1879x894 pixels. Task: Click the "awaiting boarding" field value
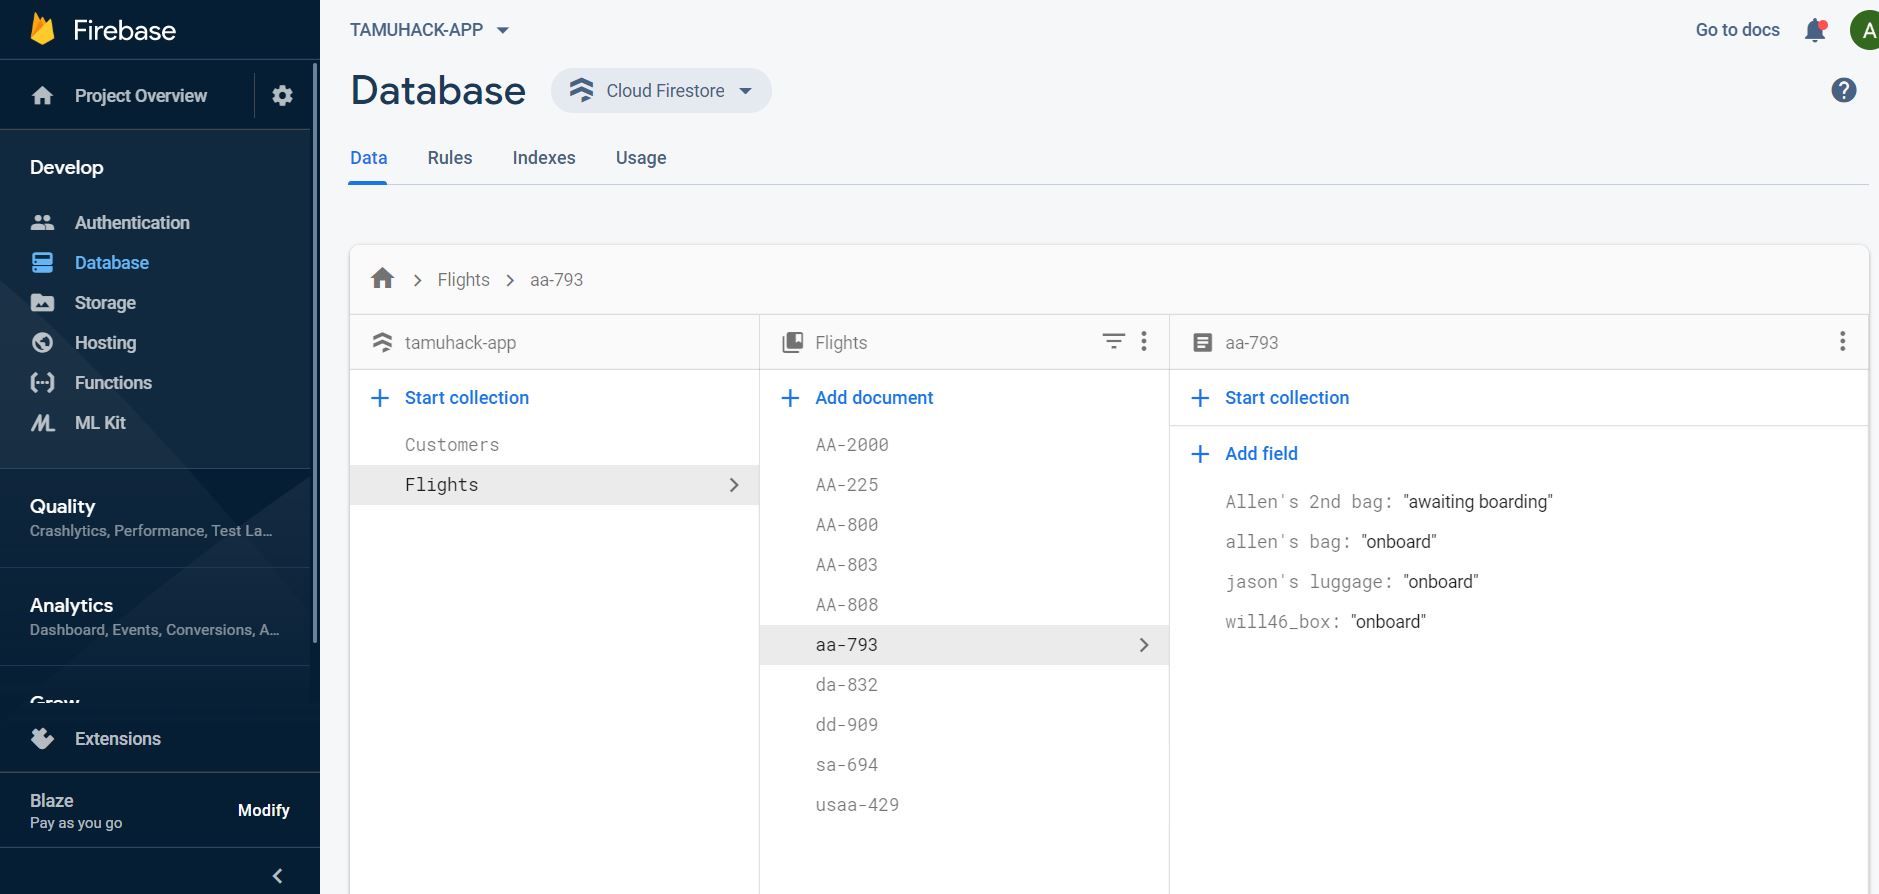(x=1477, y=502)
